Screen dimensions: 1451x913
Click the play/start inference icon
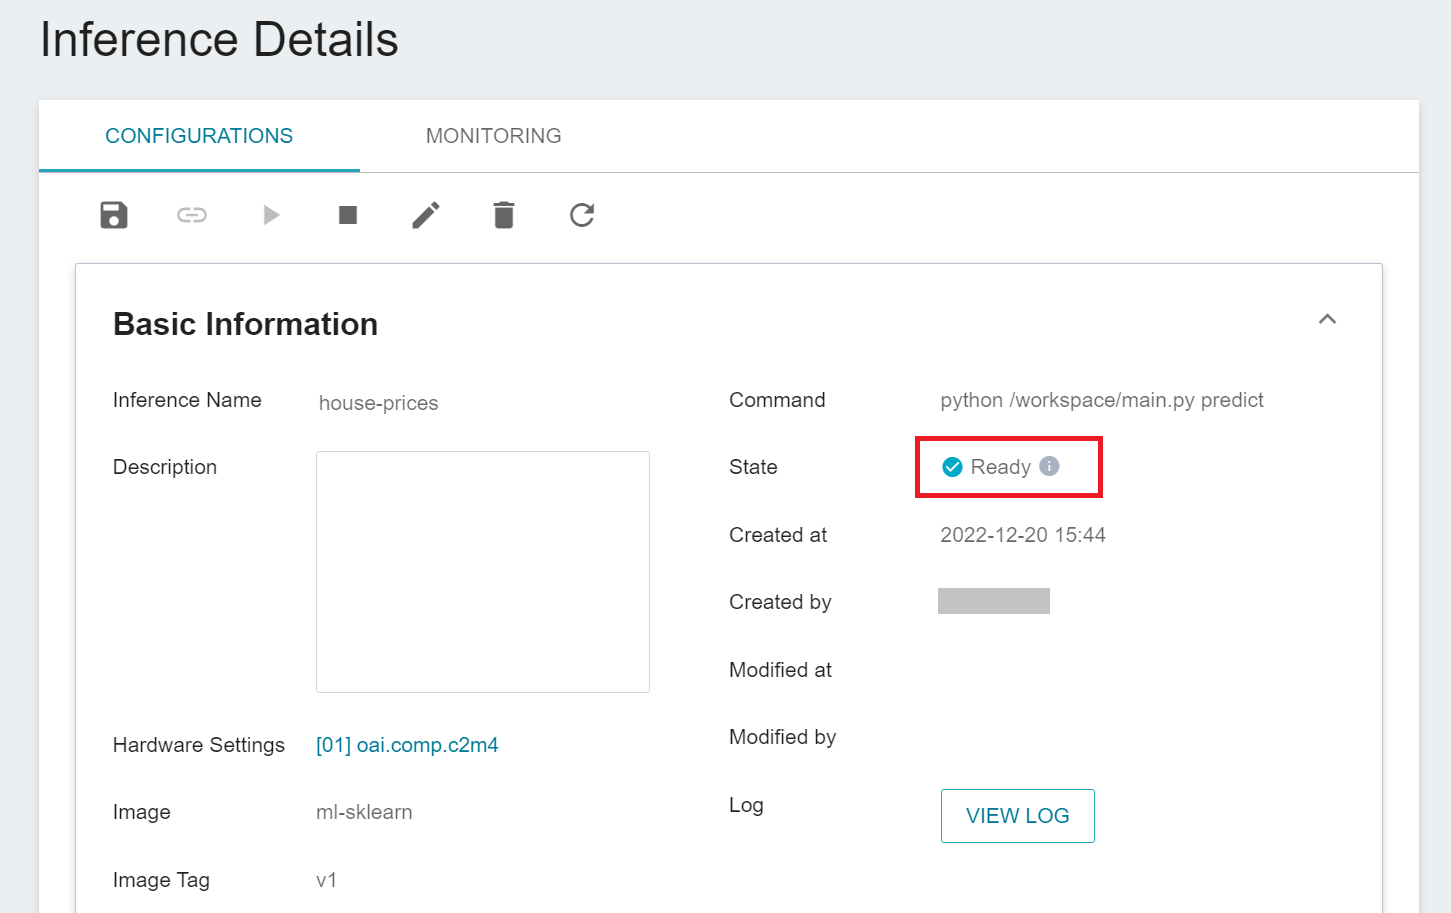point(271,215)
